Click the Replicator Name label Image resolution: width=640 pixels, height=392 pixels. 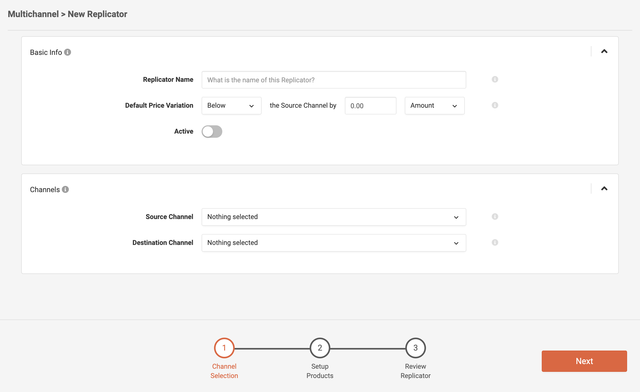[x=168, y=79]
